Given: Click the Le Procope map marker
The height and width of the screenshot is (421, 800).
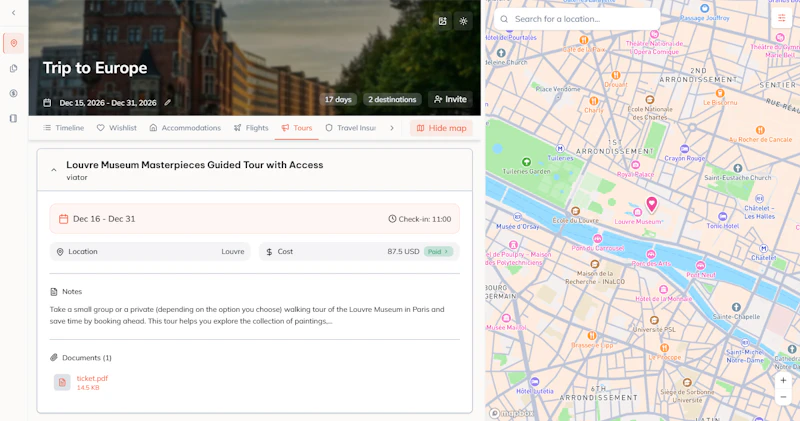Looking at the screenshot, I should pyautogui.click(x=664, y=348).
